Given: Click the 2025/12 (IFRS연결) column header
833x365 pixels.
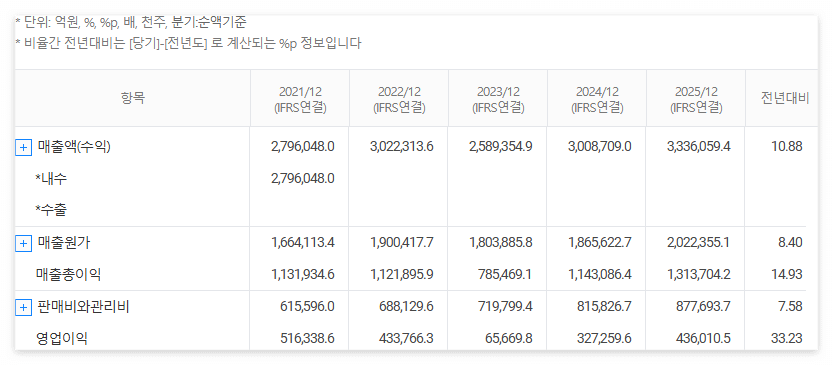Looking at the screenshot, I should [x=696, y=99].
